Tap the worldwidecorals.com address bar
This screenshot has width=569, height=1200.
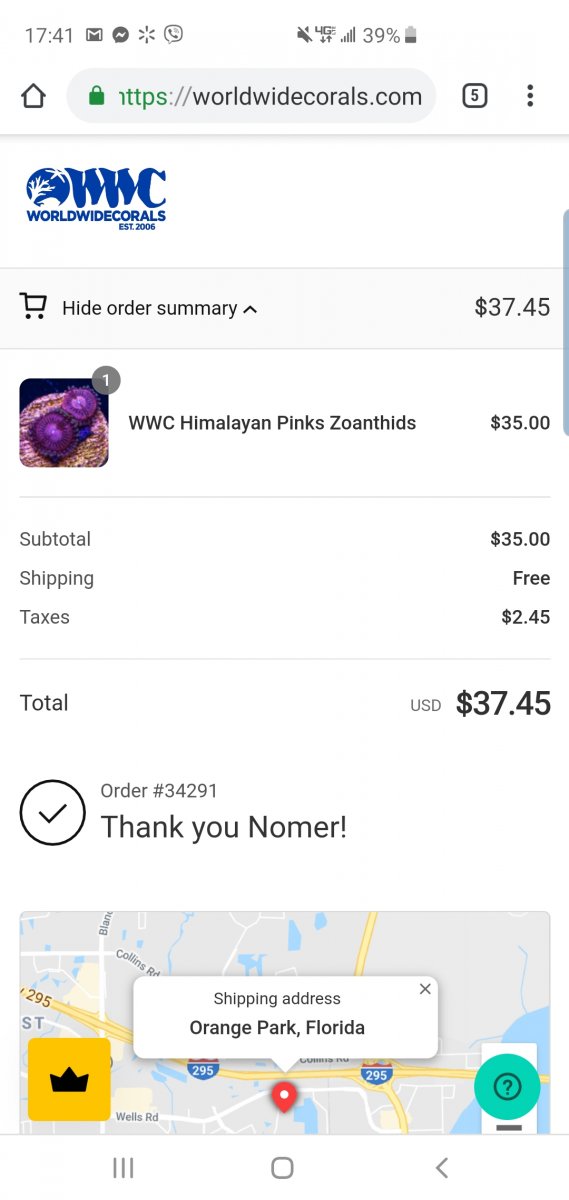click(x=251, y=96)
